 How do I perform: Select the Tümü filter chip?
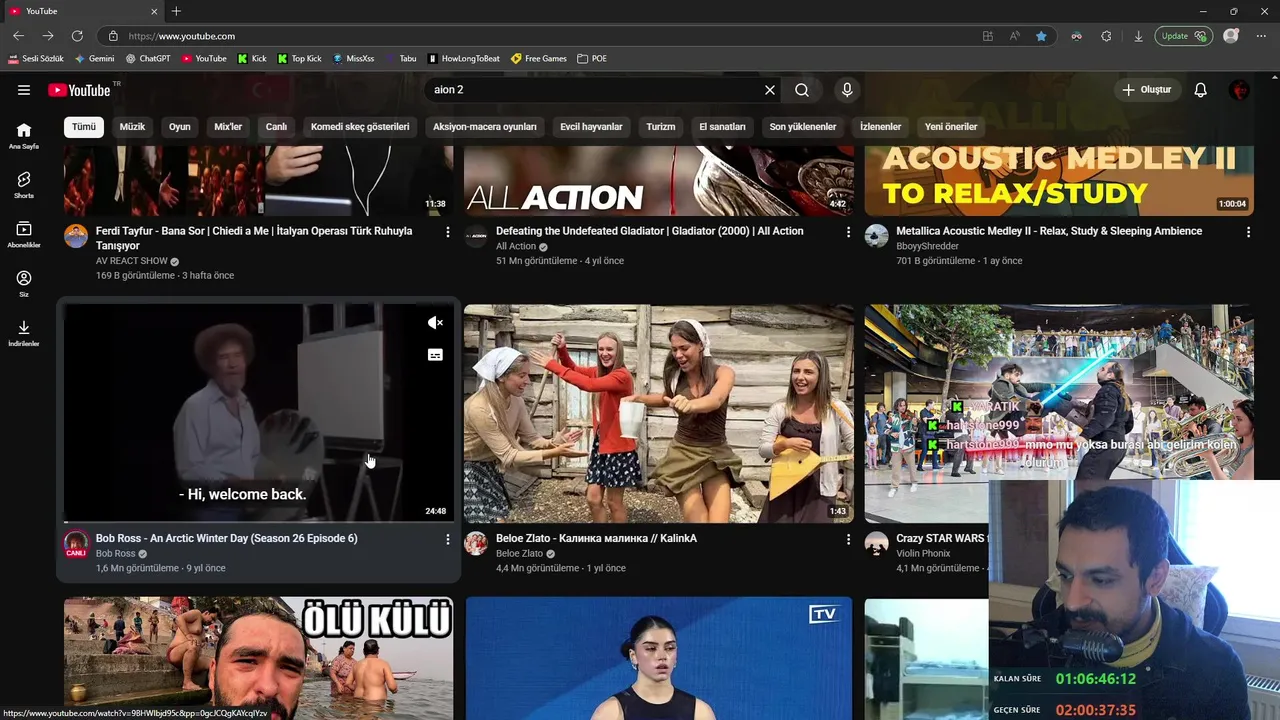pos(84,127)
